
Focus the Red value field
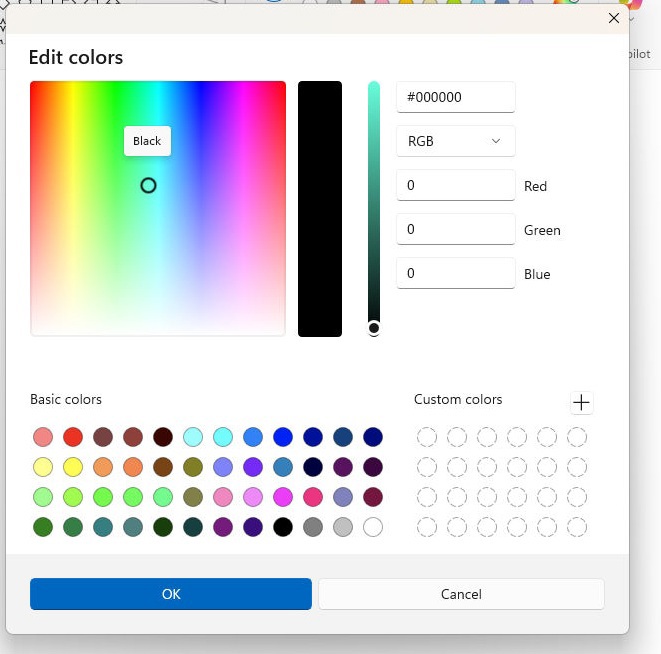click(x=456, y=185)
